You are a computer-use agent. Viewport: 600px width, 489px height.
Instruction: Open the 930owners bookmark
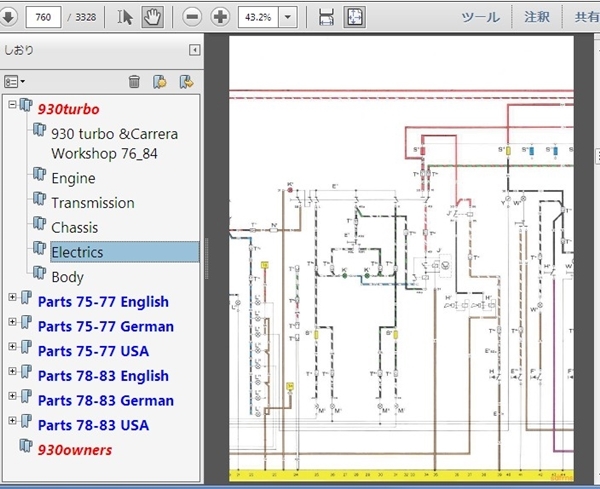coord(75,450)
